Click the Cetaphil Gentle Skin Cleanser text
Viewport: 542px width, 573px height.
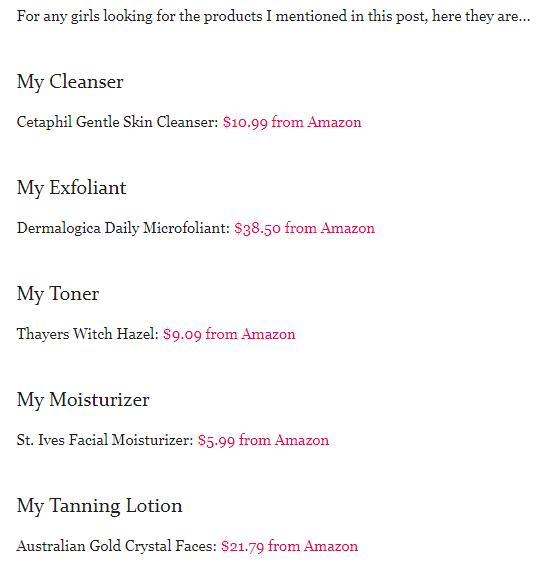click(x=117, y=122)
